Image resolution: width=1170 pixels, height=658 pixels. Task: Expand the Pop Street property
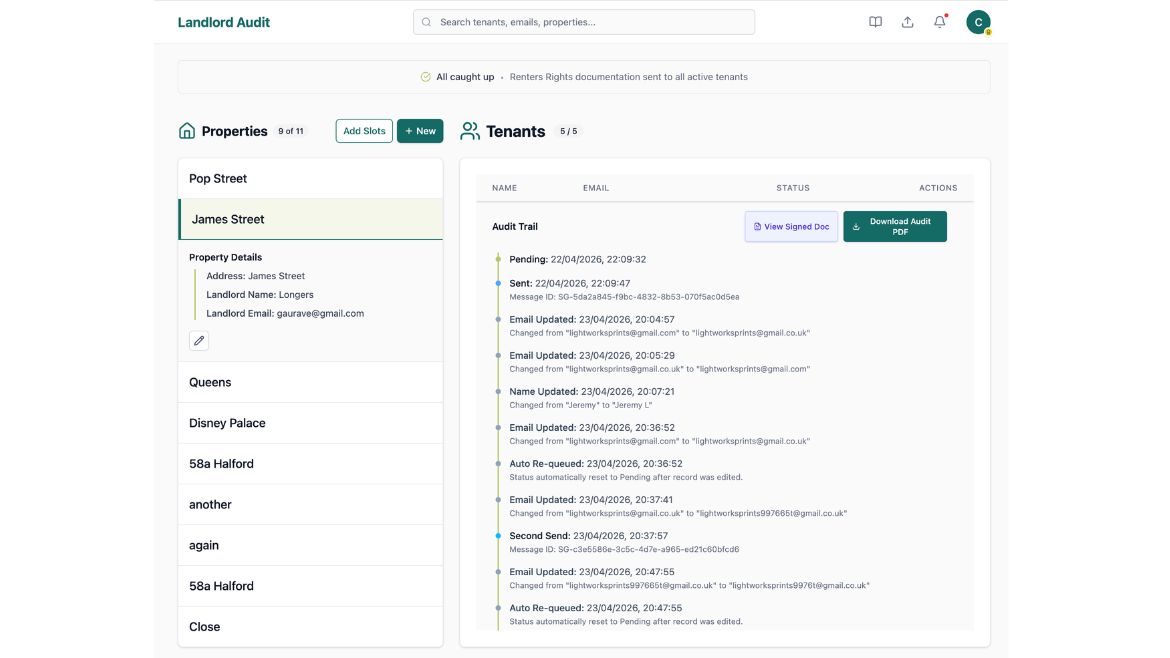tap(310, 178)
